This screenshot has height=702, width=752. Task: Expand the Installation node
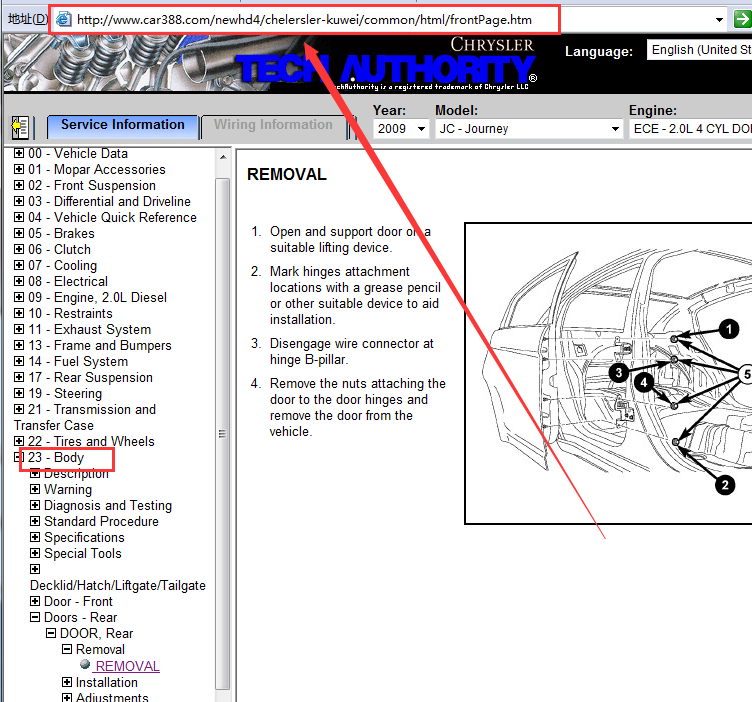coord(67,682)
